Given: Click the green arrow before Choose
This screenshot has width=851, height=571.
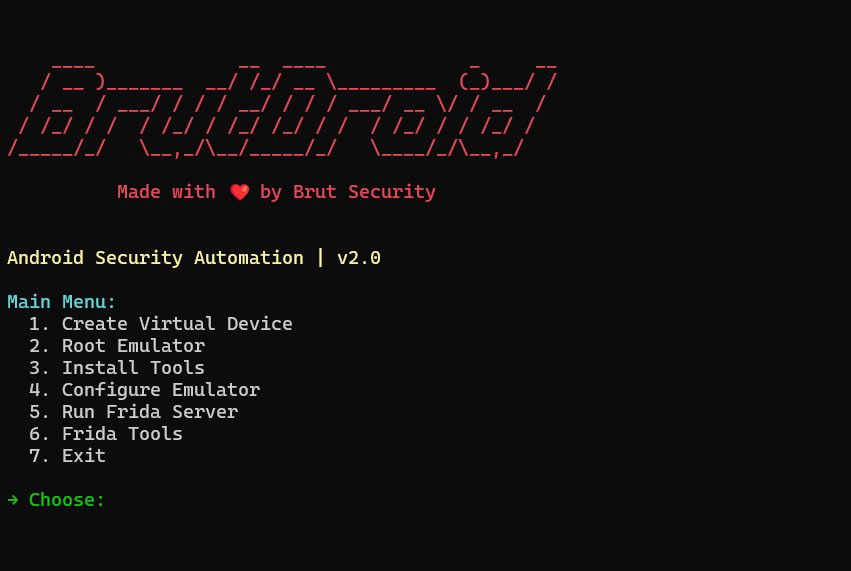Looking at the screenshot, I should tap(13, 499).
